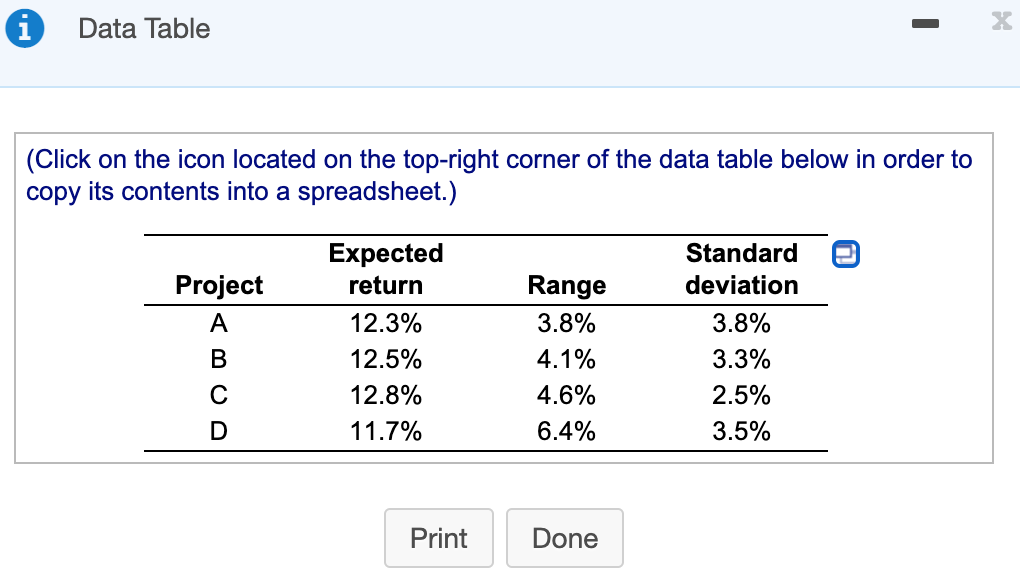Image resolution: width=1020 pixels, height=586 pixels.
Task: Click the Print button
Action: pos(438,538)
